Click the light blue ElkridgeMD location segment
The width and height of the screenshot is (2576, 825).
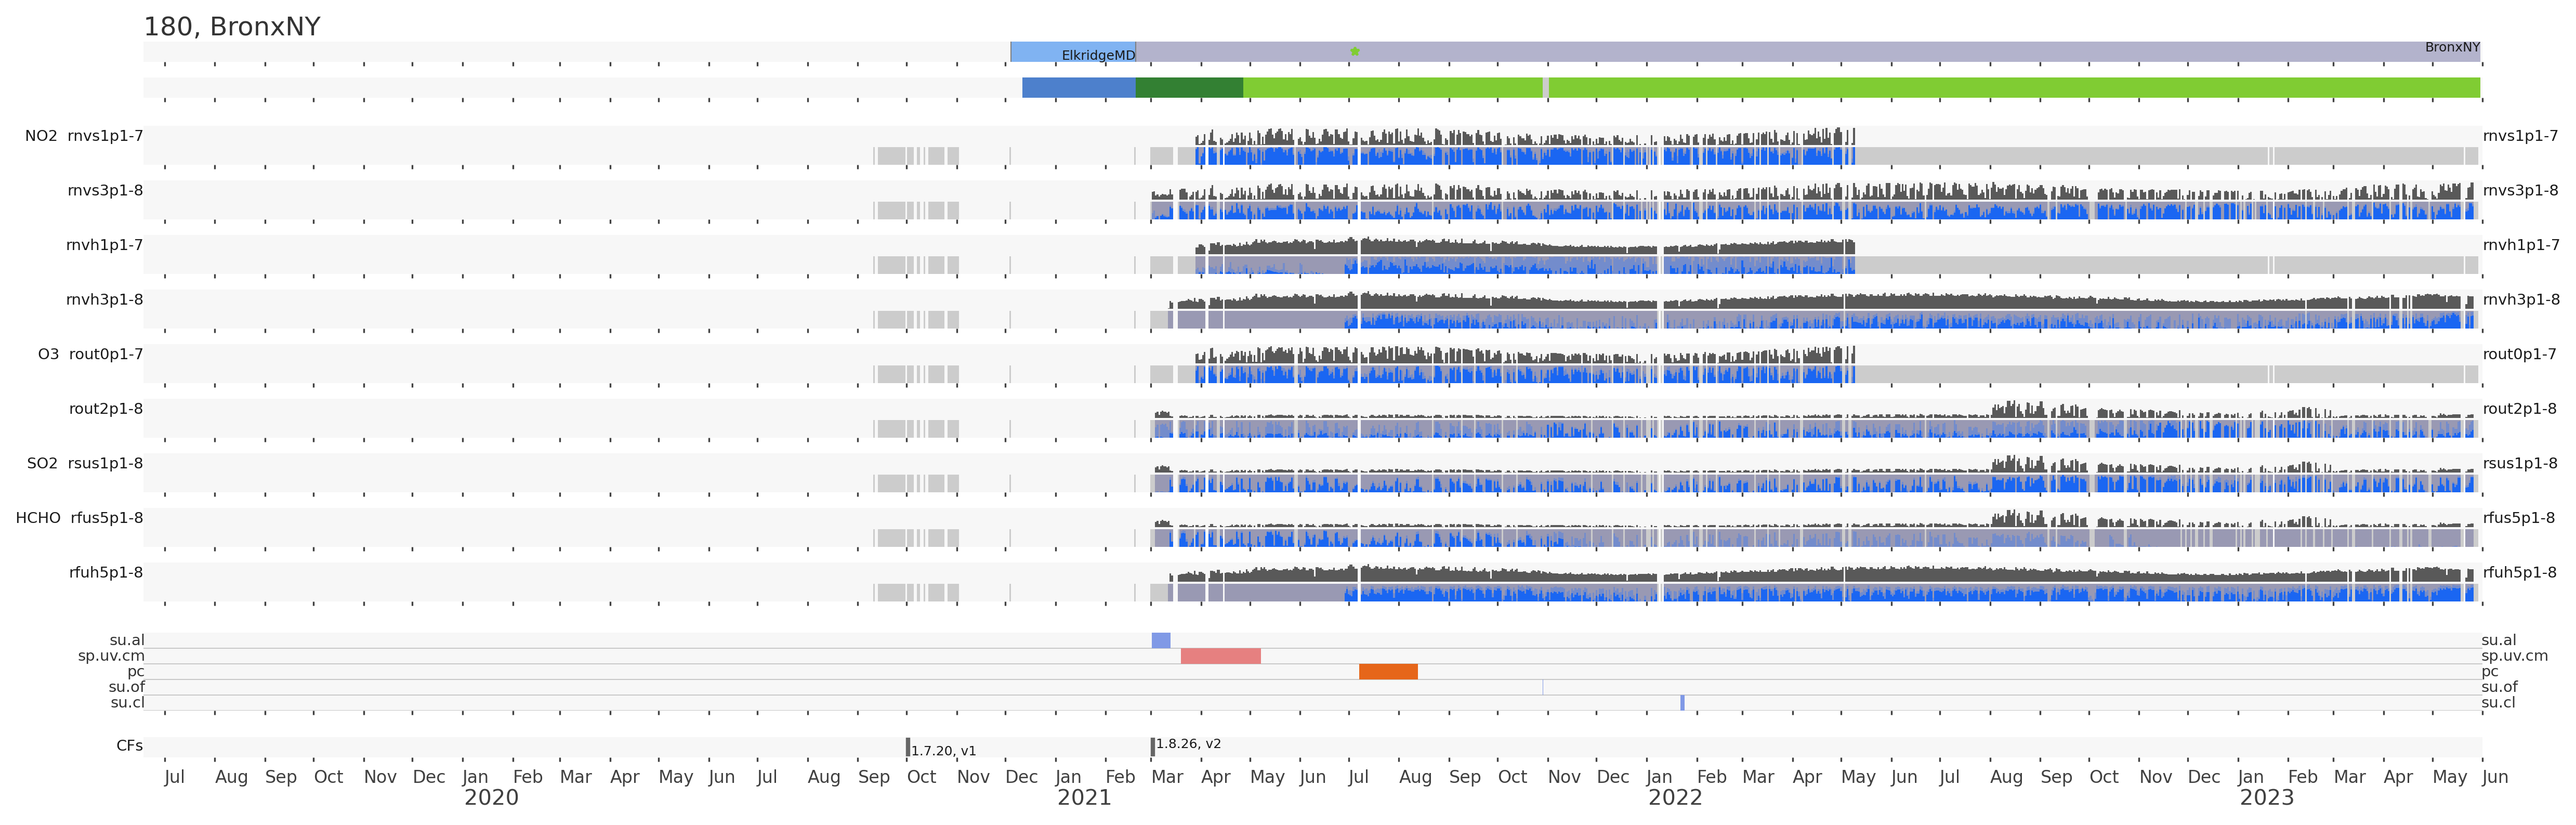(1072, 51)
